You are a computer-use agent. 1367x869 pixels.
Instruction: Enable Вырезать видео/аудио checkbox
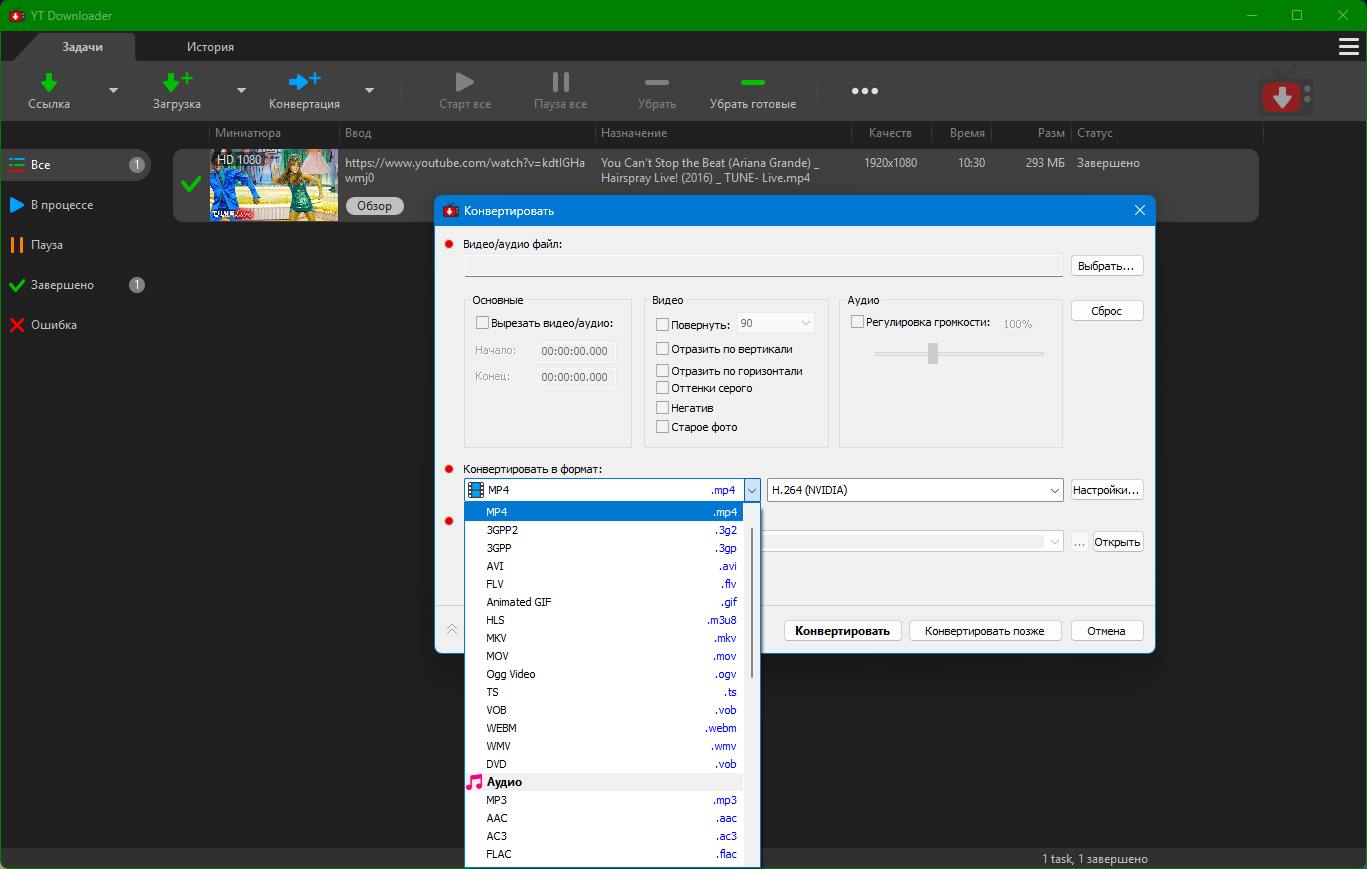tap(483, 323)
